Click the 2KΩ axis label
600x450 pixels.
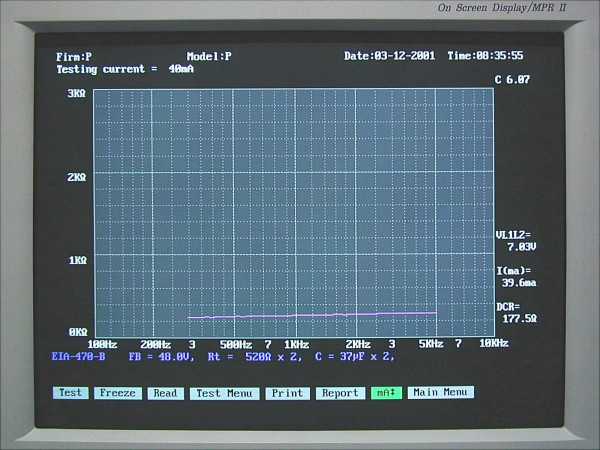click(x=77, y=177)
